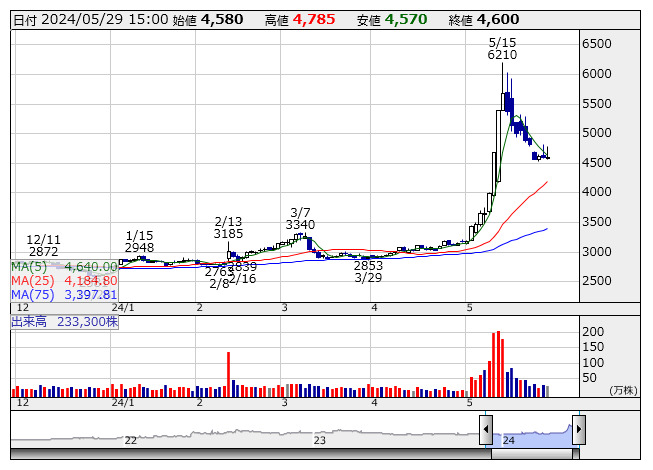
Task: Click the 1/15 high label 2948
Action: coord(139,247)
